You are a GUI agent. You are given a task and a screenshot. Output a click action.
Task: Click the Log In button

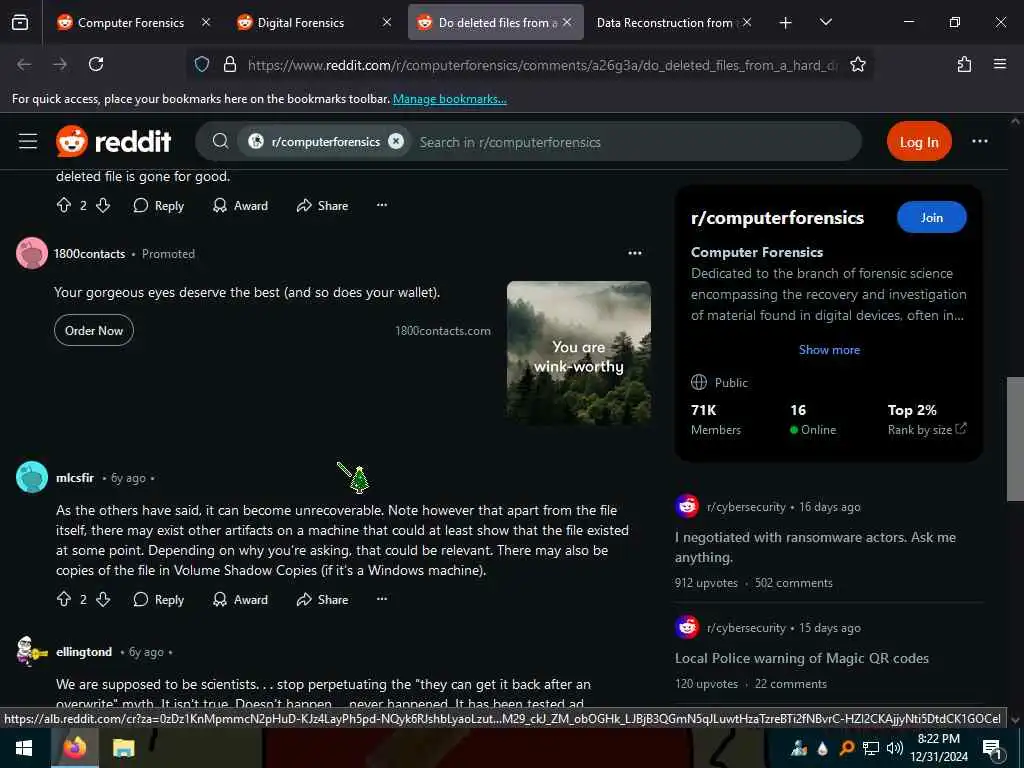[919, 142]
